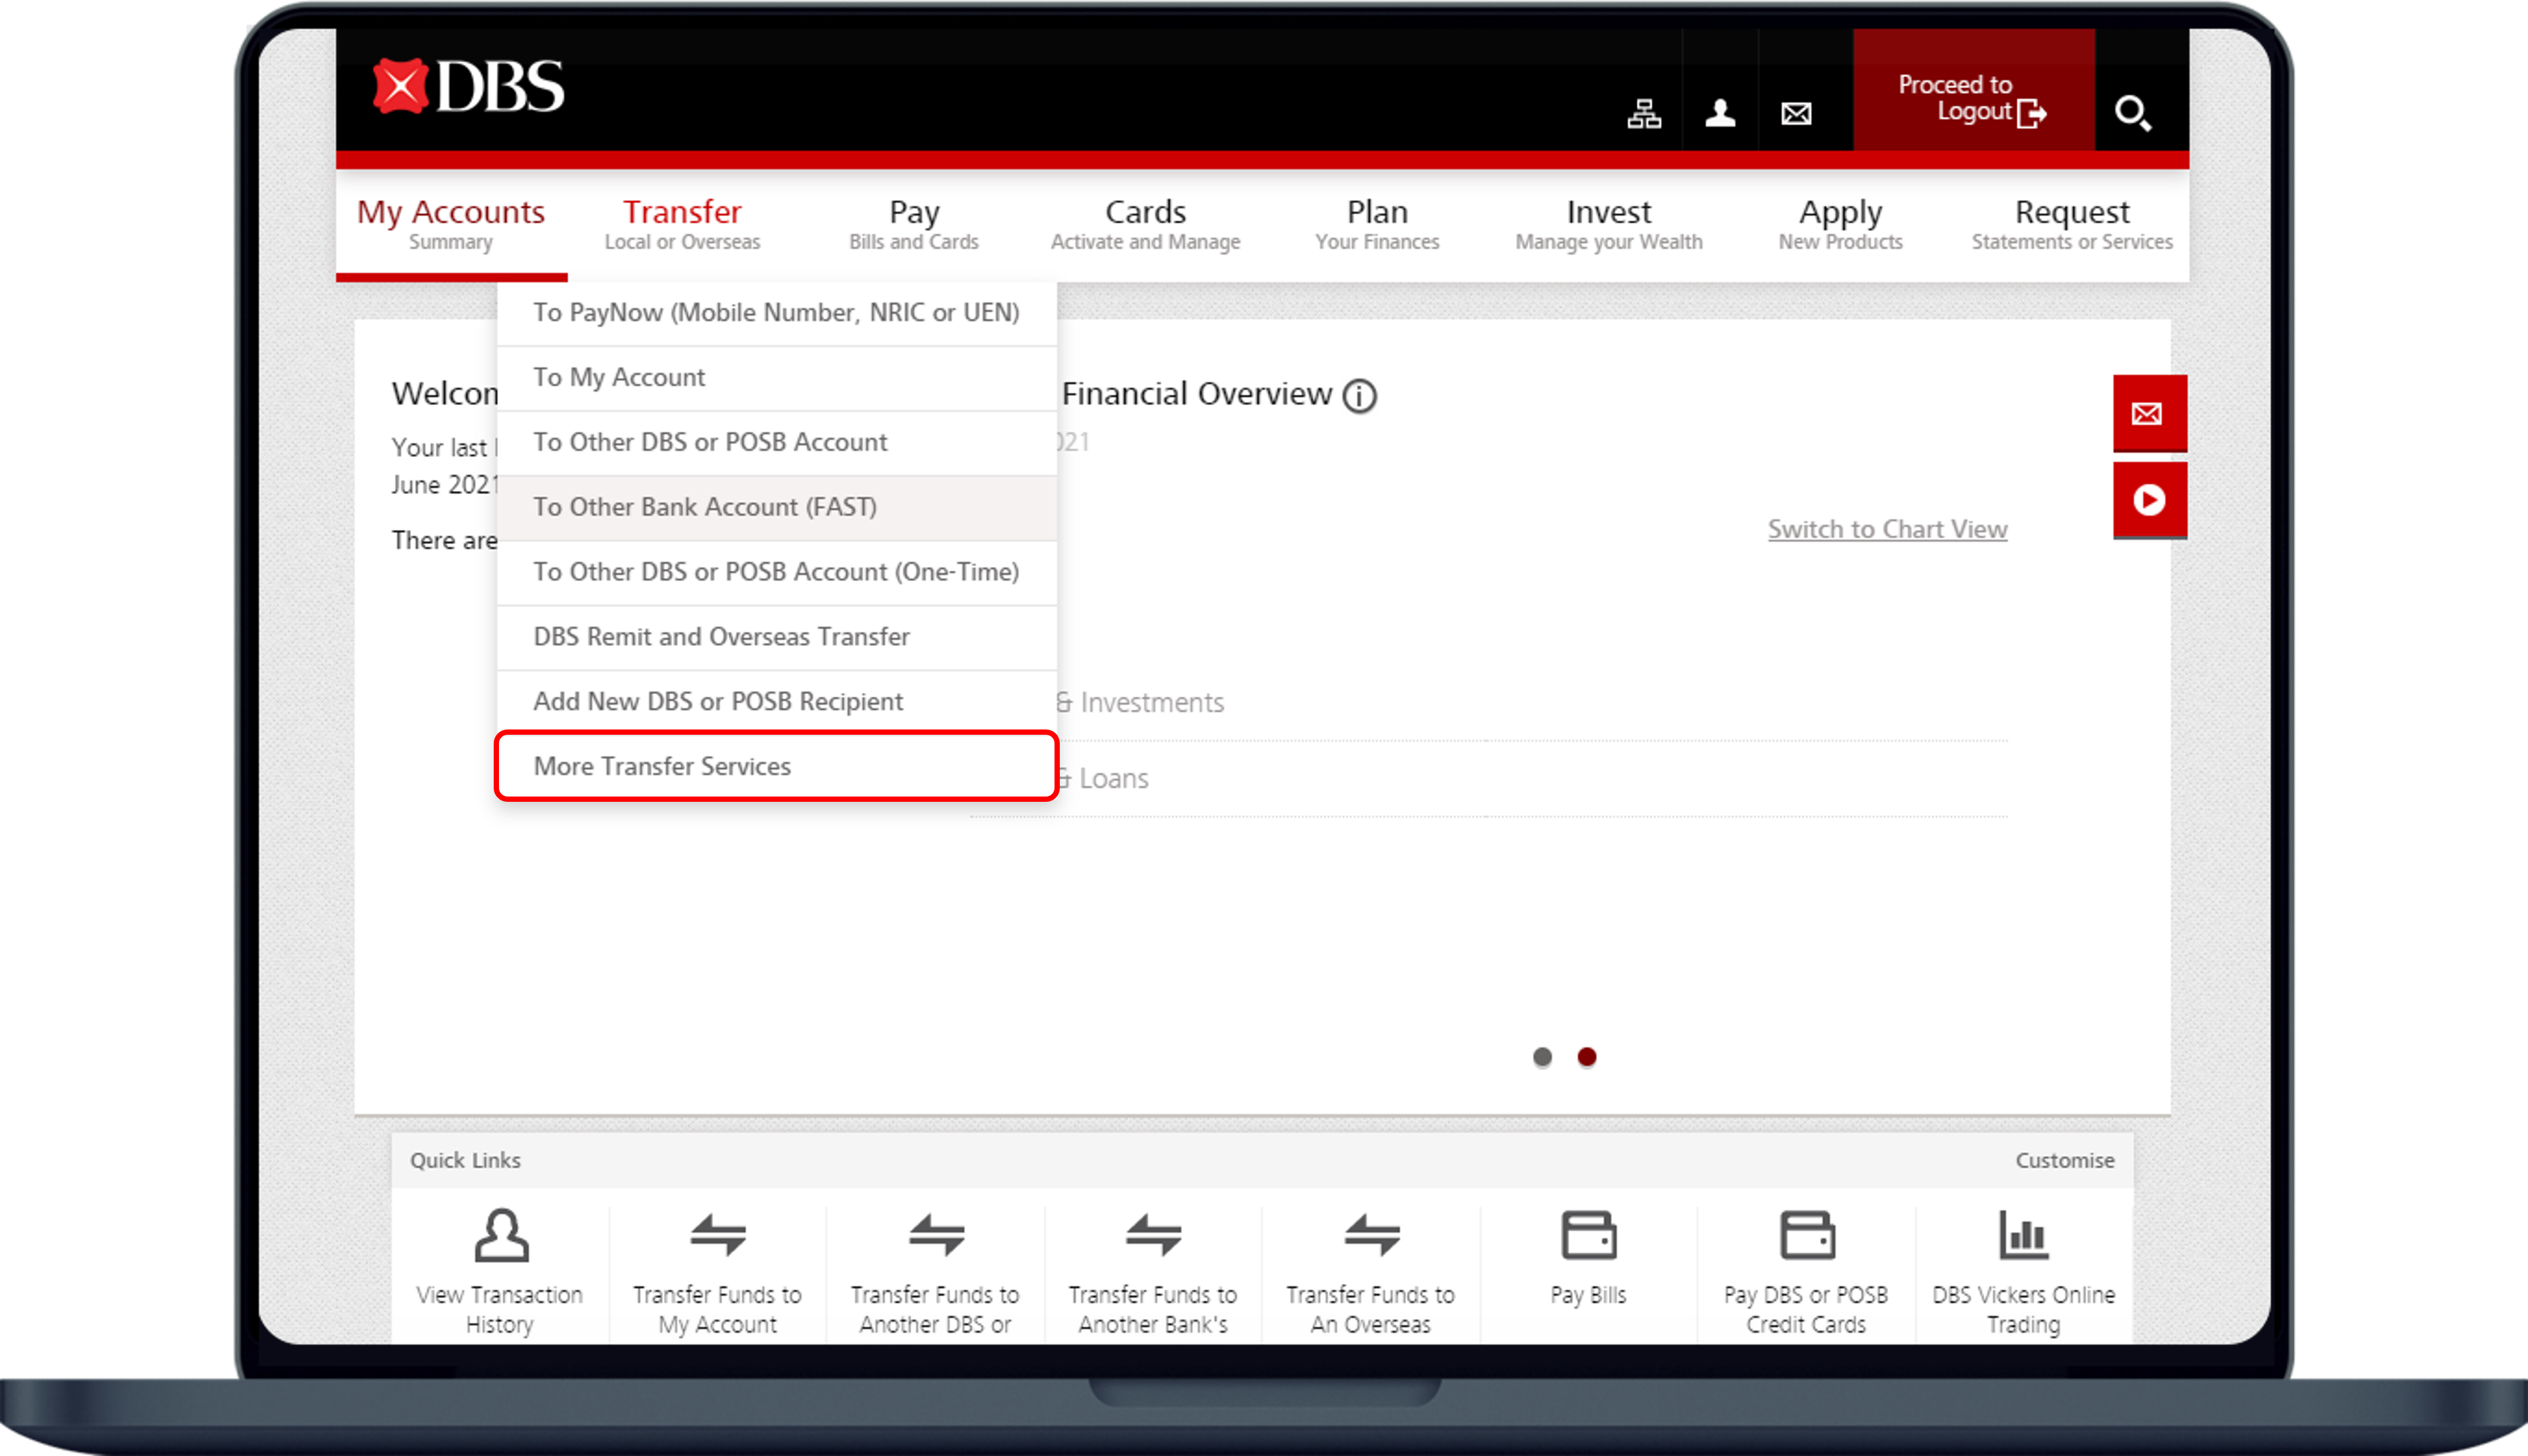2528x1456 pixels.
Task: Click Customise in Quick Links
Action: (2064, 1160)
